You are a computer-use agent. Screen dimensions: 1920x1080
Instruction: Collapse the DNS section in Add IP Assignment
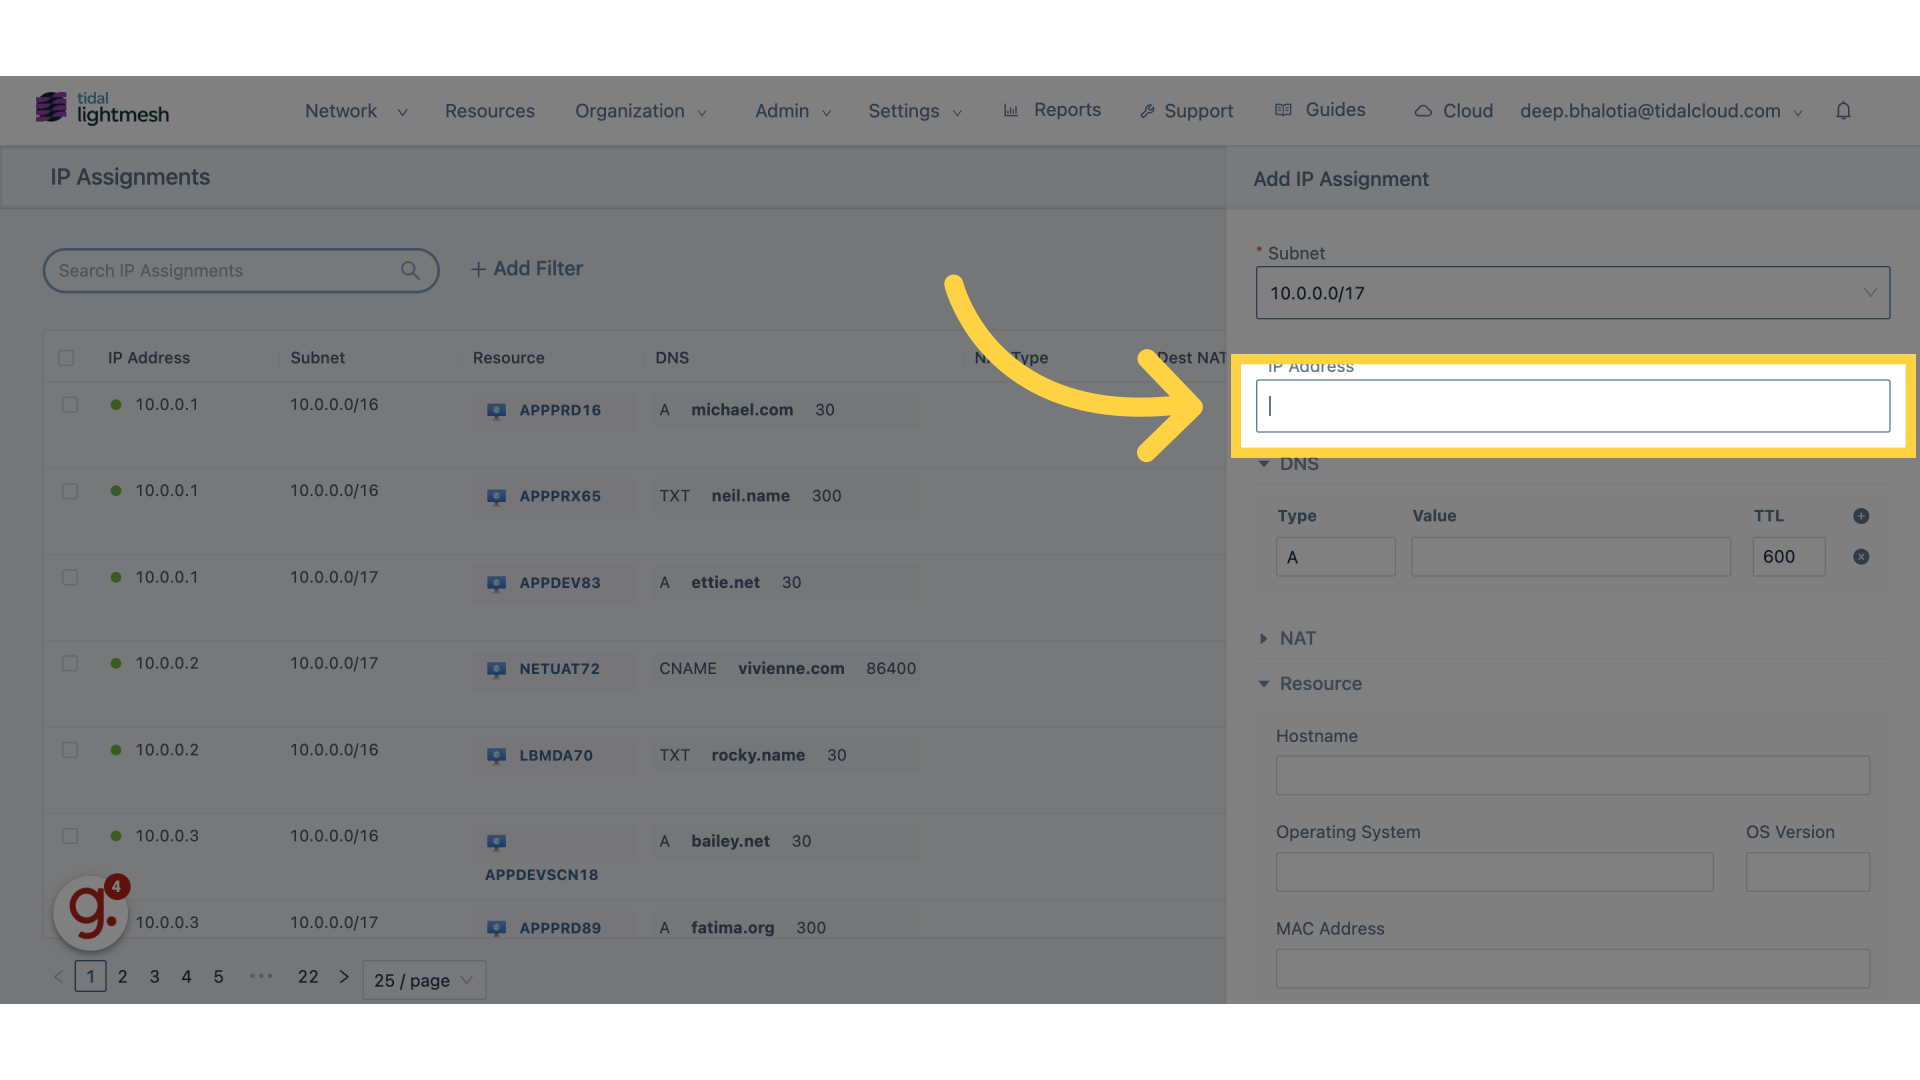pos(1262,463)
